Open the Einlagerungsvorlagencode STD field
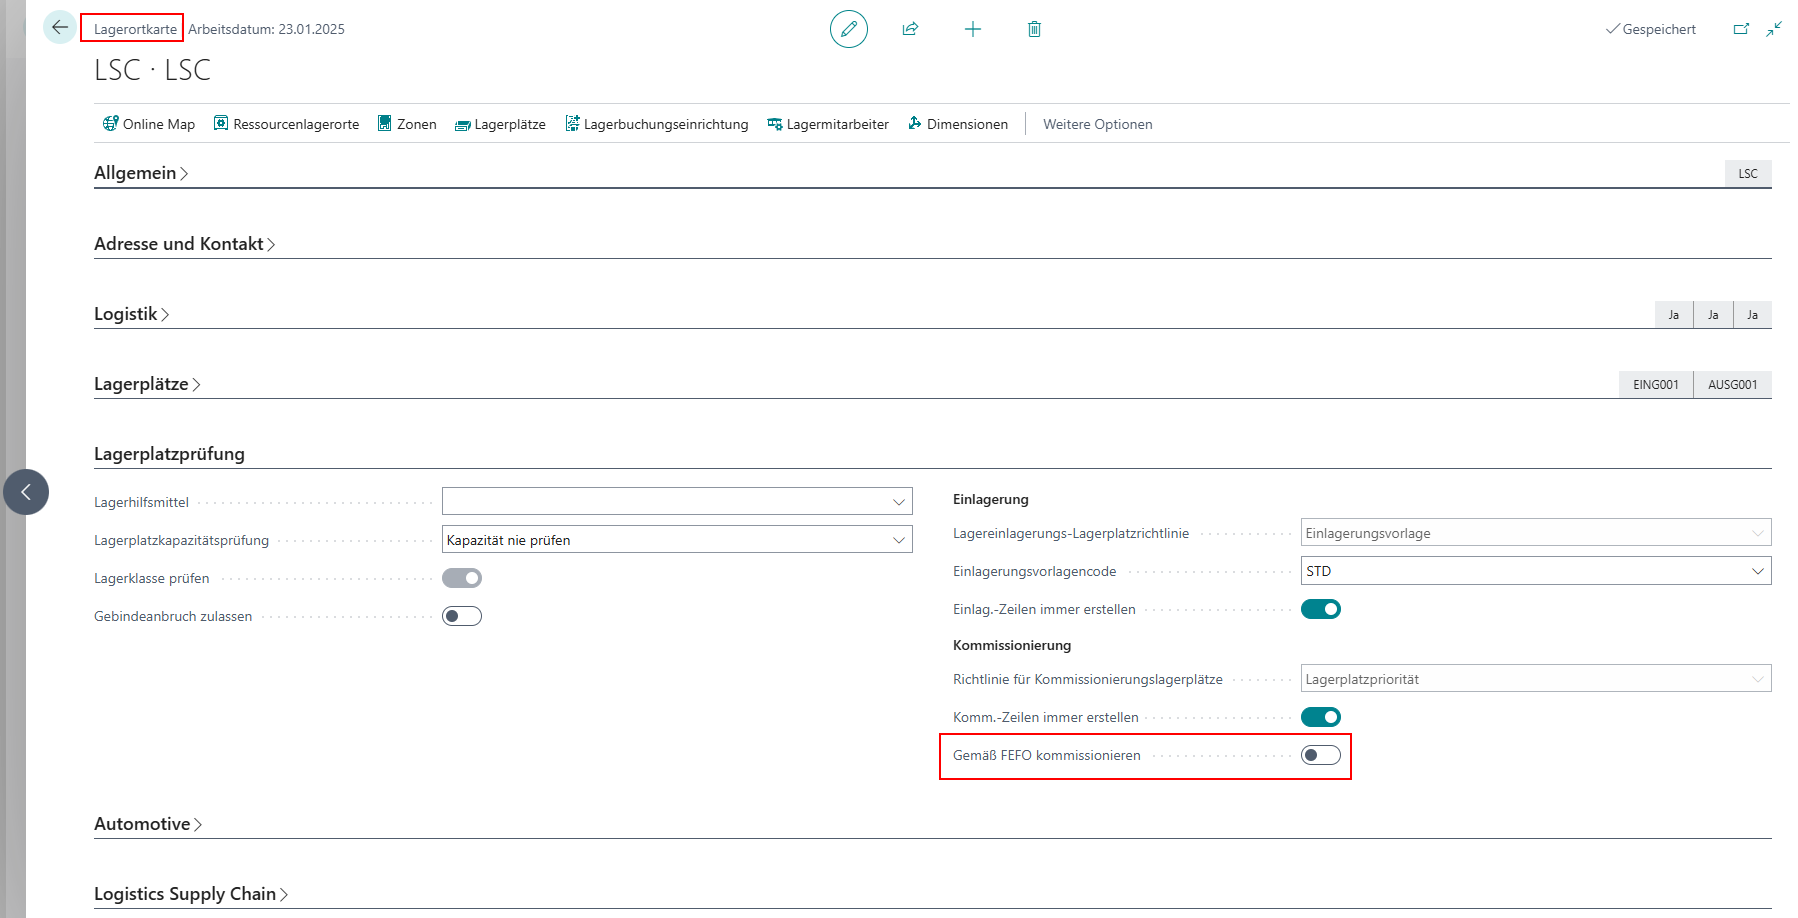1798x918 pixels. 1534,571
